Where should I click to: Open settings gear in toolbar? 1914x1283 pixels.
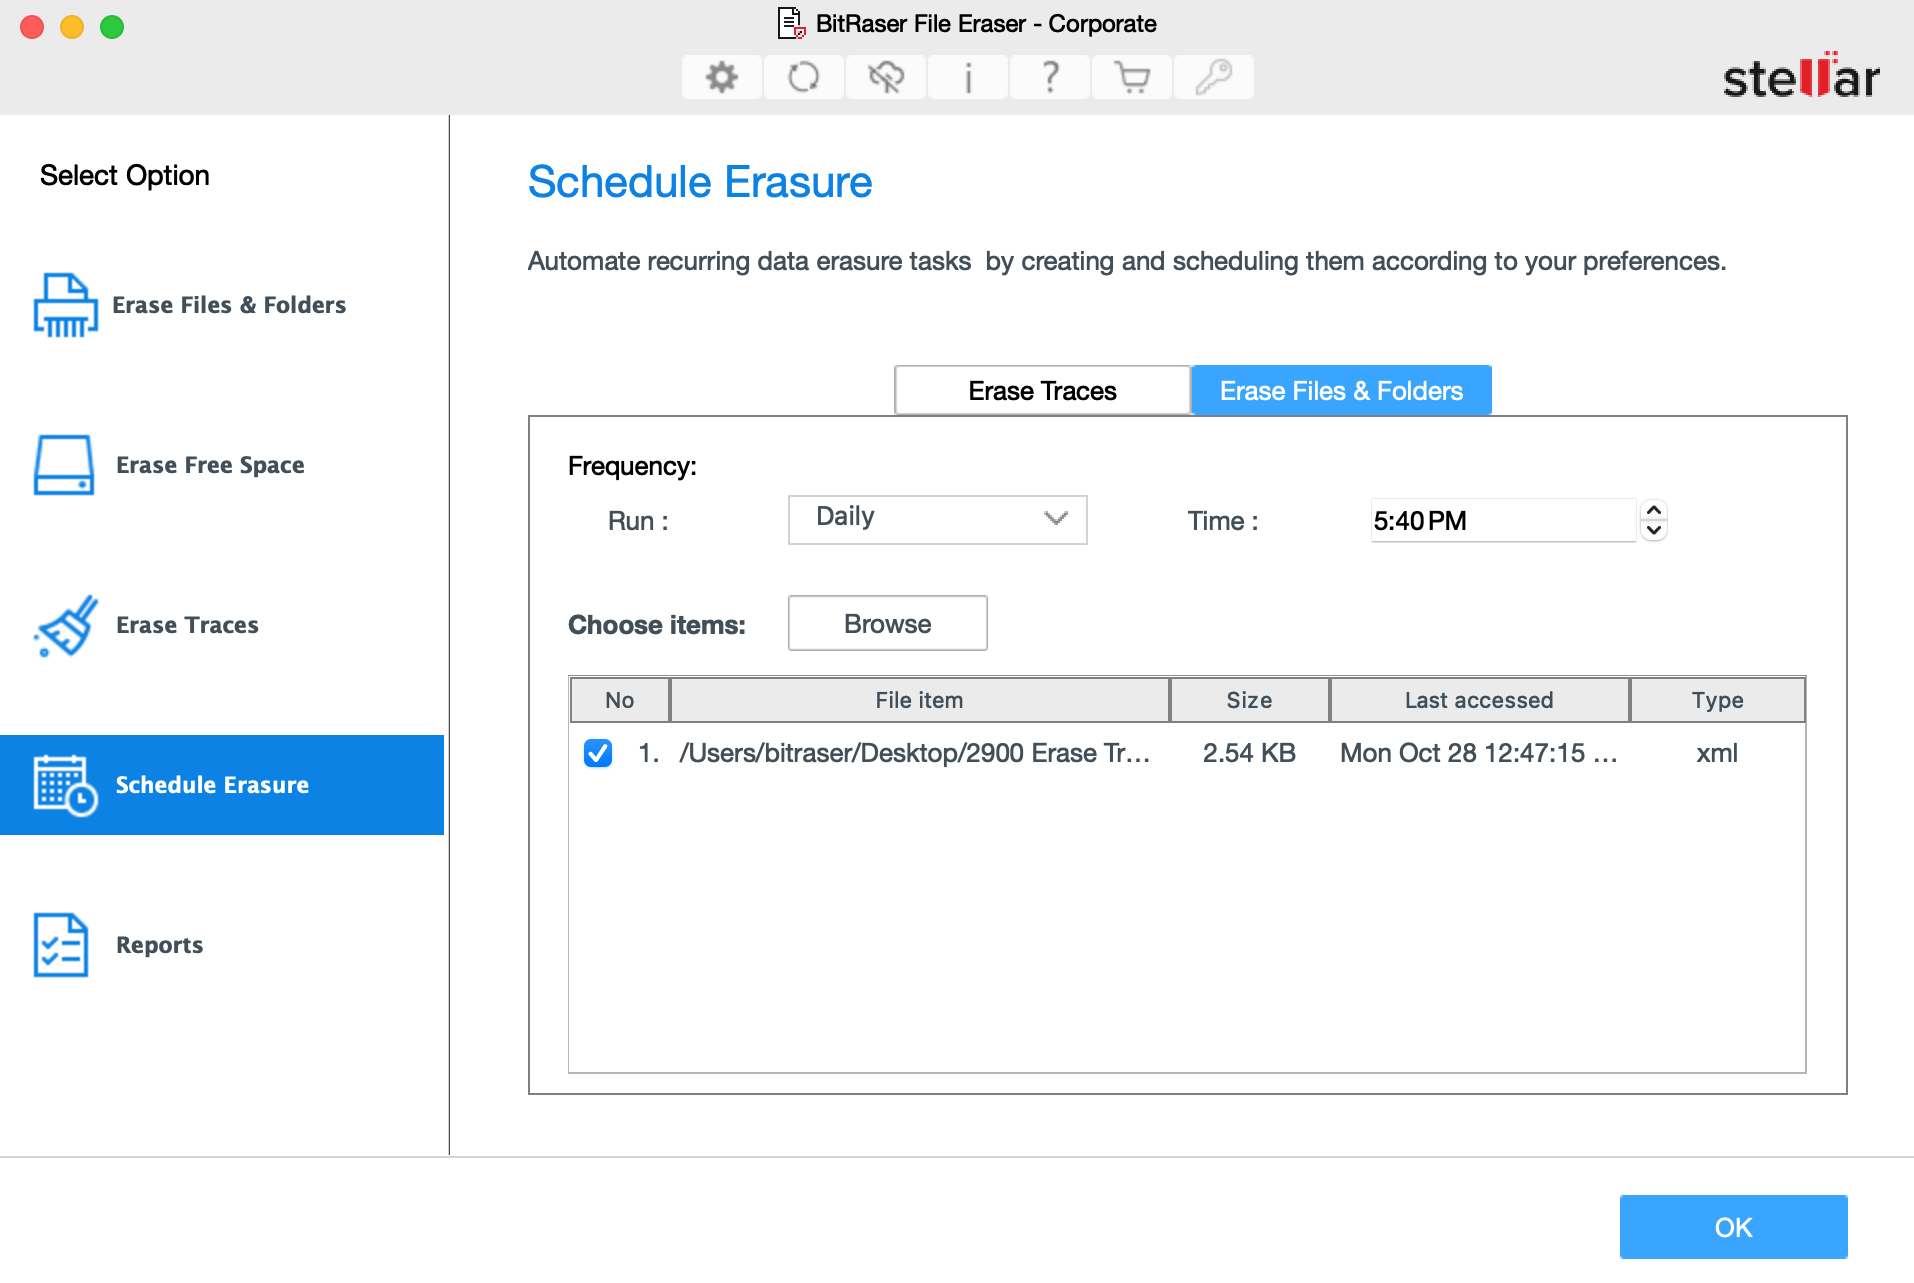722,77
